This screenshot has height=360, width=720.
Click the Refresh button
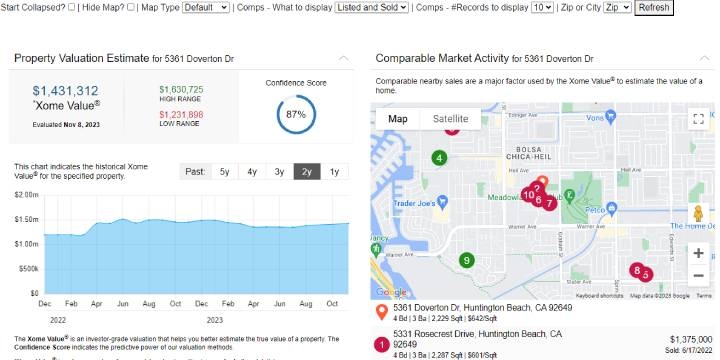tap(654, 7)
